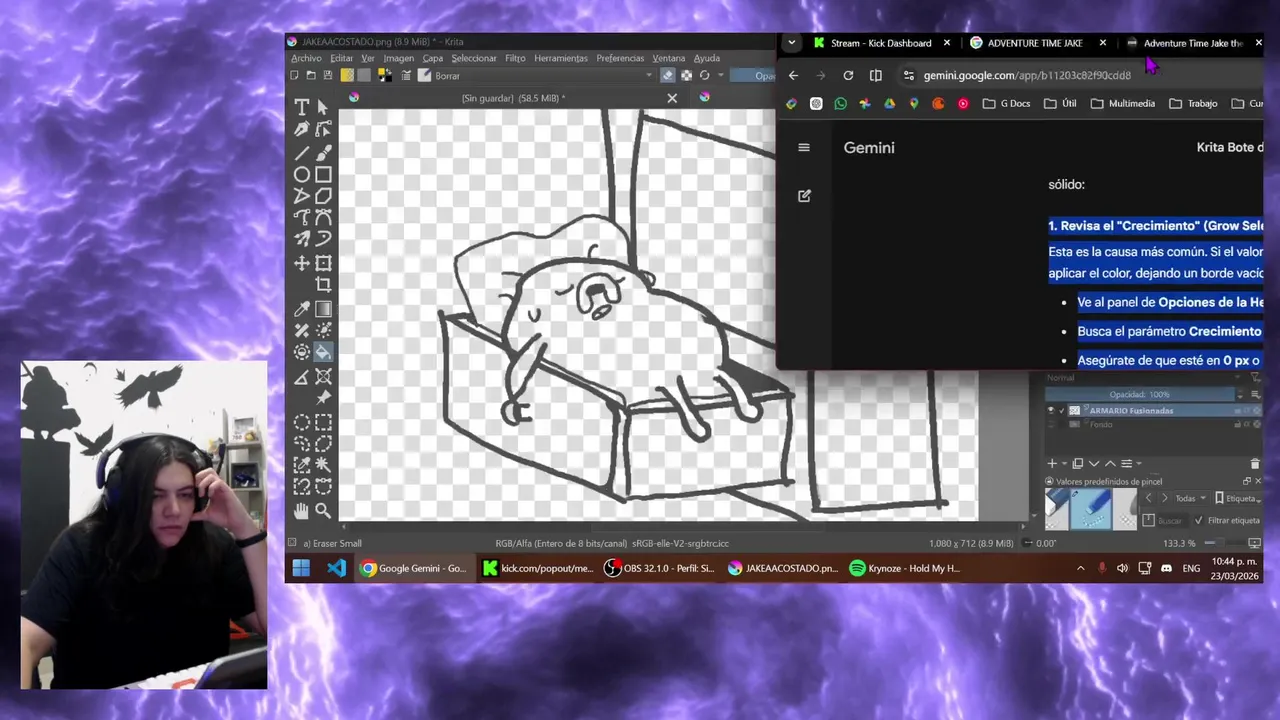This screenshot has height=720, width=1280.
Task: Open the Archivo menu
Action: click(306, 58)
